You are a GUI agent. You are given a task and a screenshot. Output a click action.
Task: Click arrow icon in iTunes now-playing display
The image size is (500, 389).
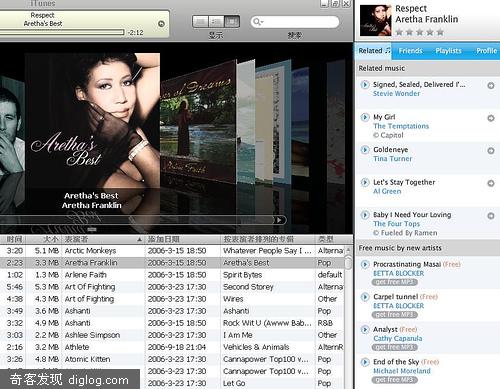pyautogui.click(x=161, y=24)
